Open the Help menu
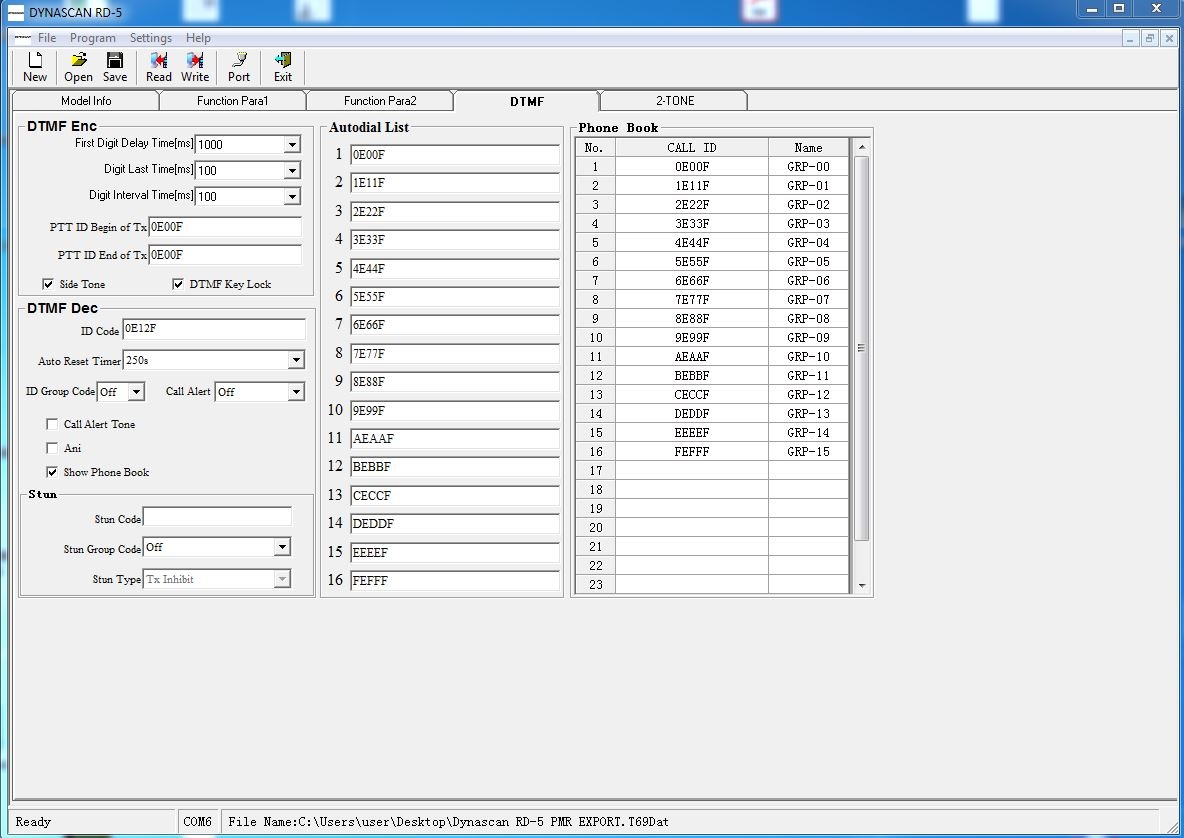This screenshot has width=1184, height=838. 199,38
